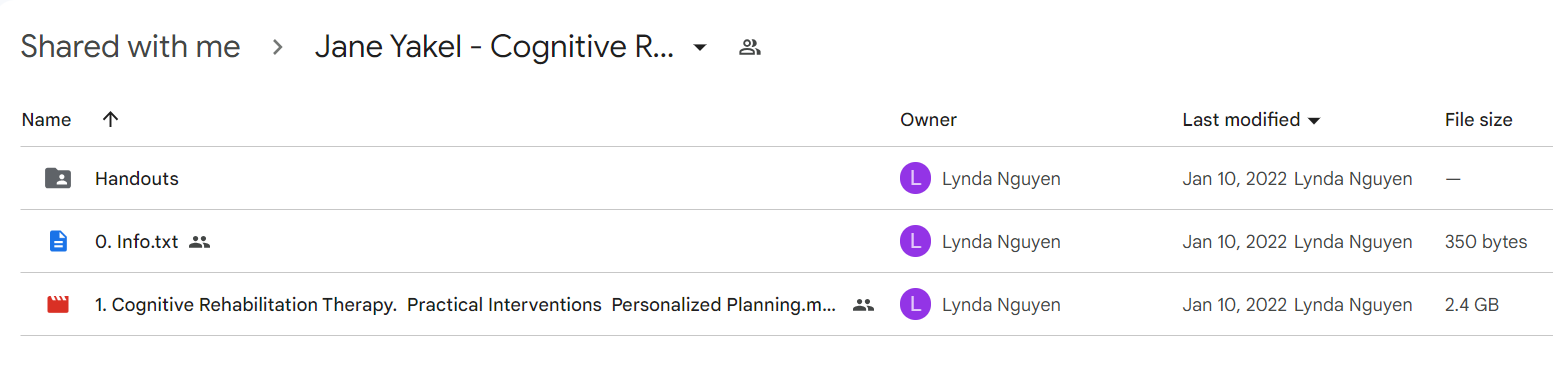Click Lynda Nguyen avatar in Handouts row
Image resolution: width=1553 pixels, height=380 pixels.
915,179
